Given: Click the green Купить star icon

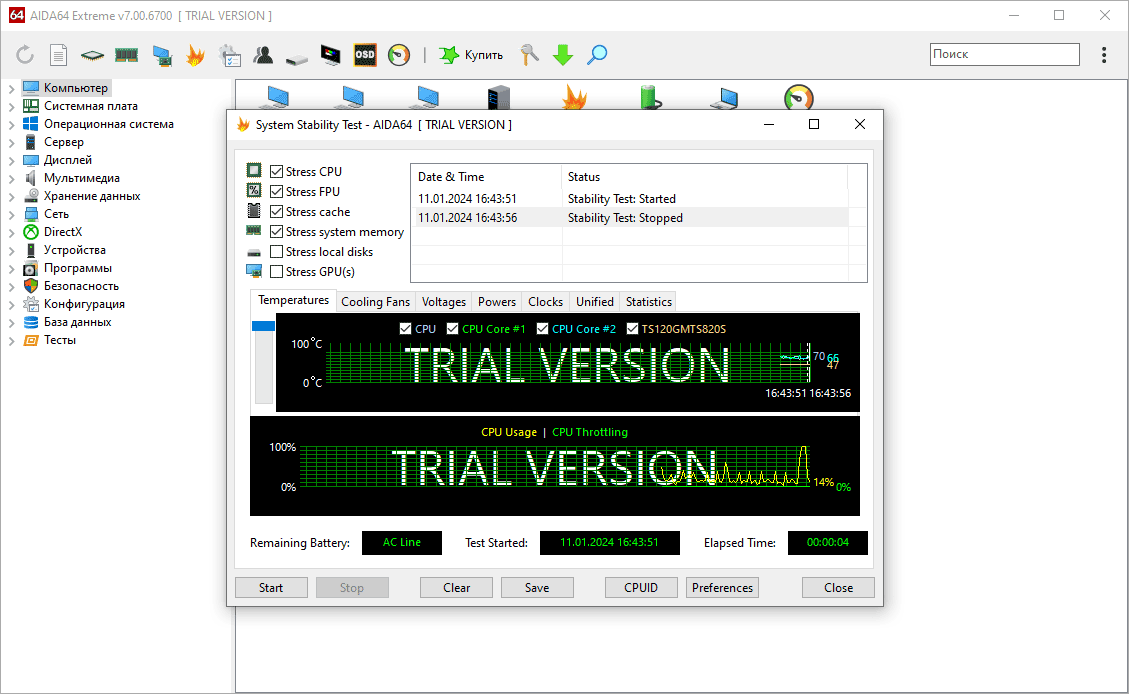Looking at the screenshot, I should (449, 55).
